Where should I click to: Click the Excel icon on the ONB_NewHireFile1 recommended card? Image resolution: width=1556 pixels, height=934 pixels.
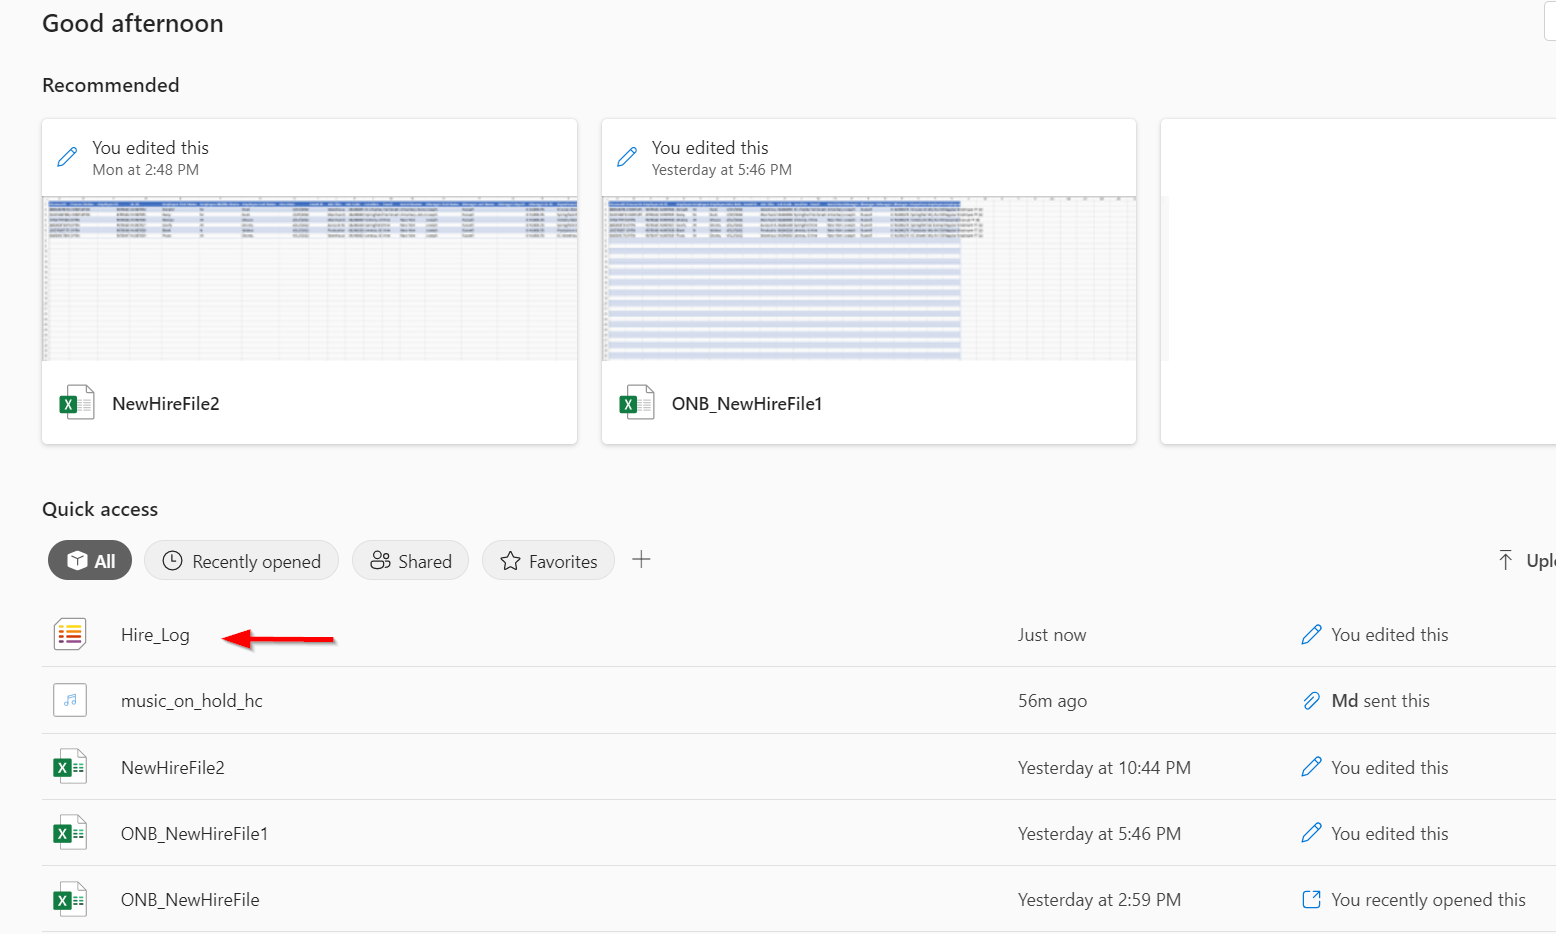click(637, 403)
